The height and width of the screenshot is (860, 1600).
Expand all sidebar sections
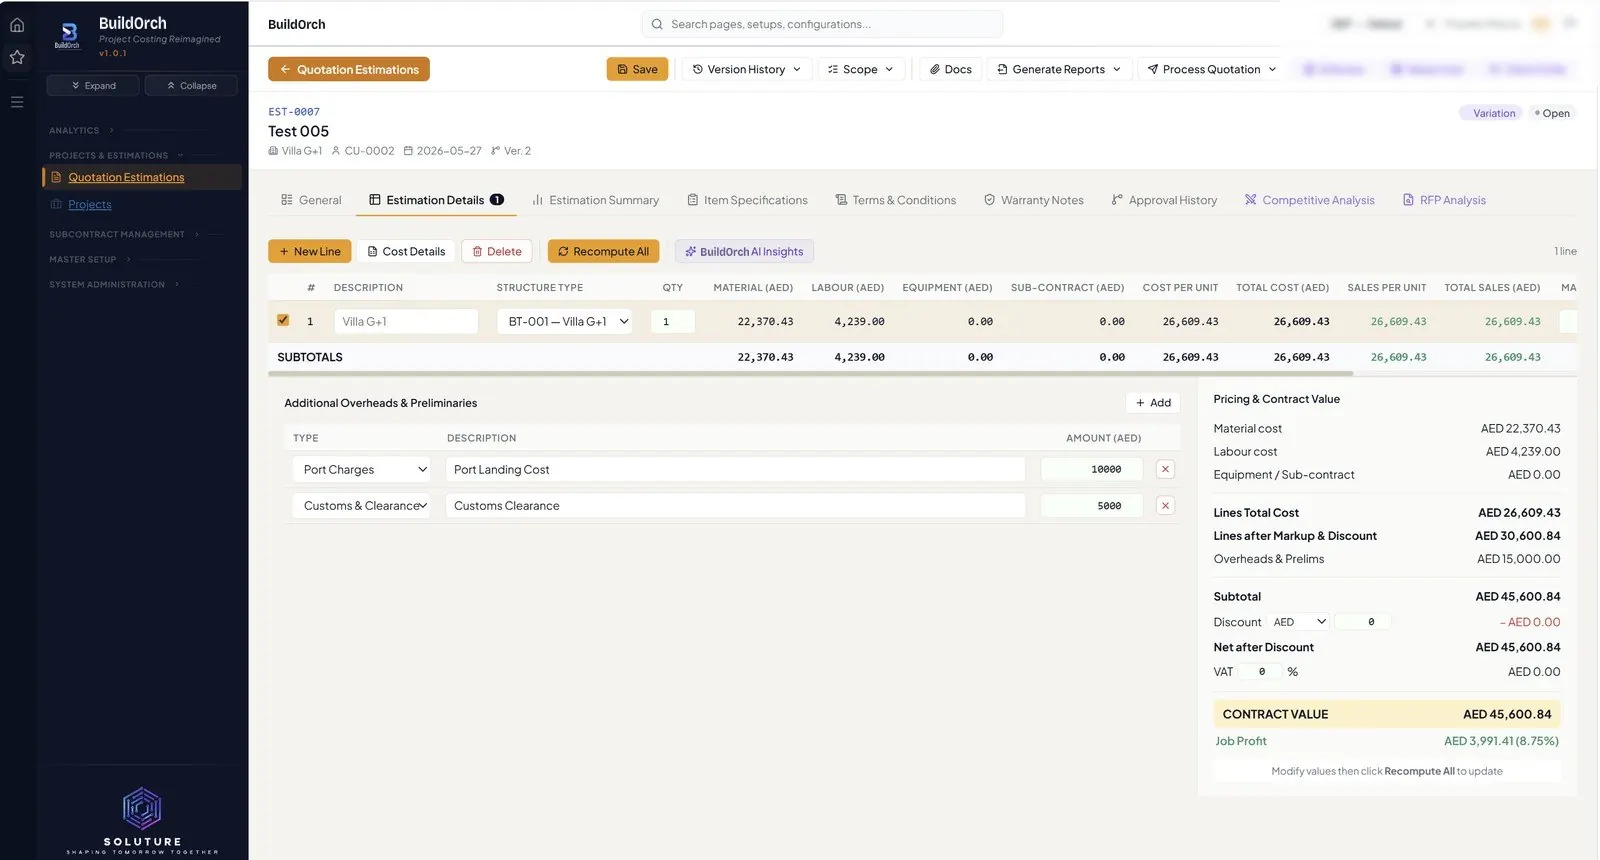[93, 86]
